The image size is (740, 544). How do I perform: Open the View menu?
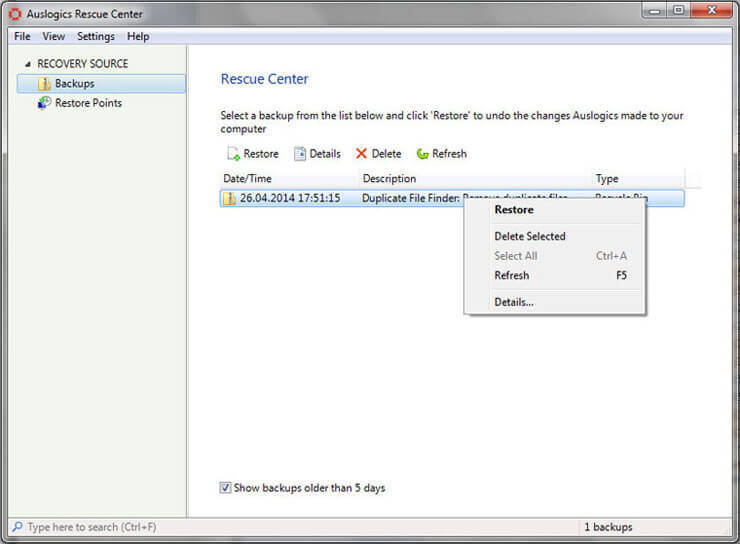pyautogui.click(x=53, y=36)
